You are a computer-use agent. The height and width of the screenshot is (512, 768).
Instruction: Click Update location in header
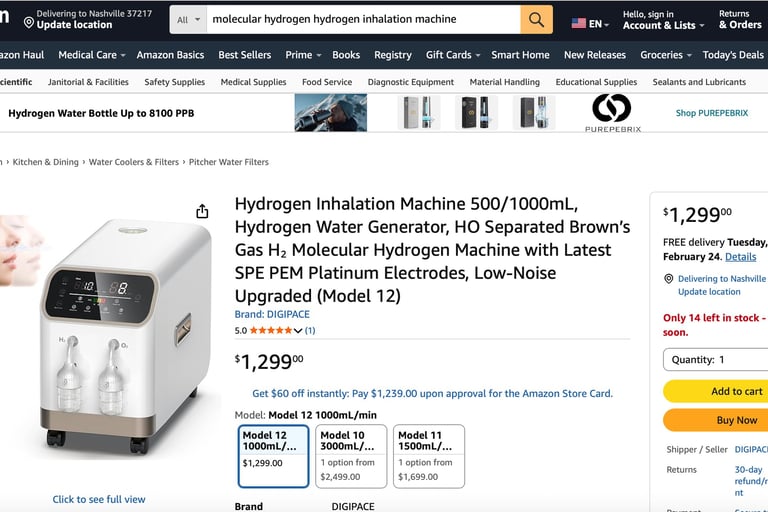coord(74,24)
